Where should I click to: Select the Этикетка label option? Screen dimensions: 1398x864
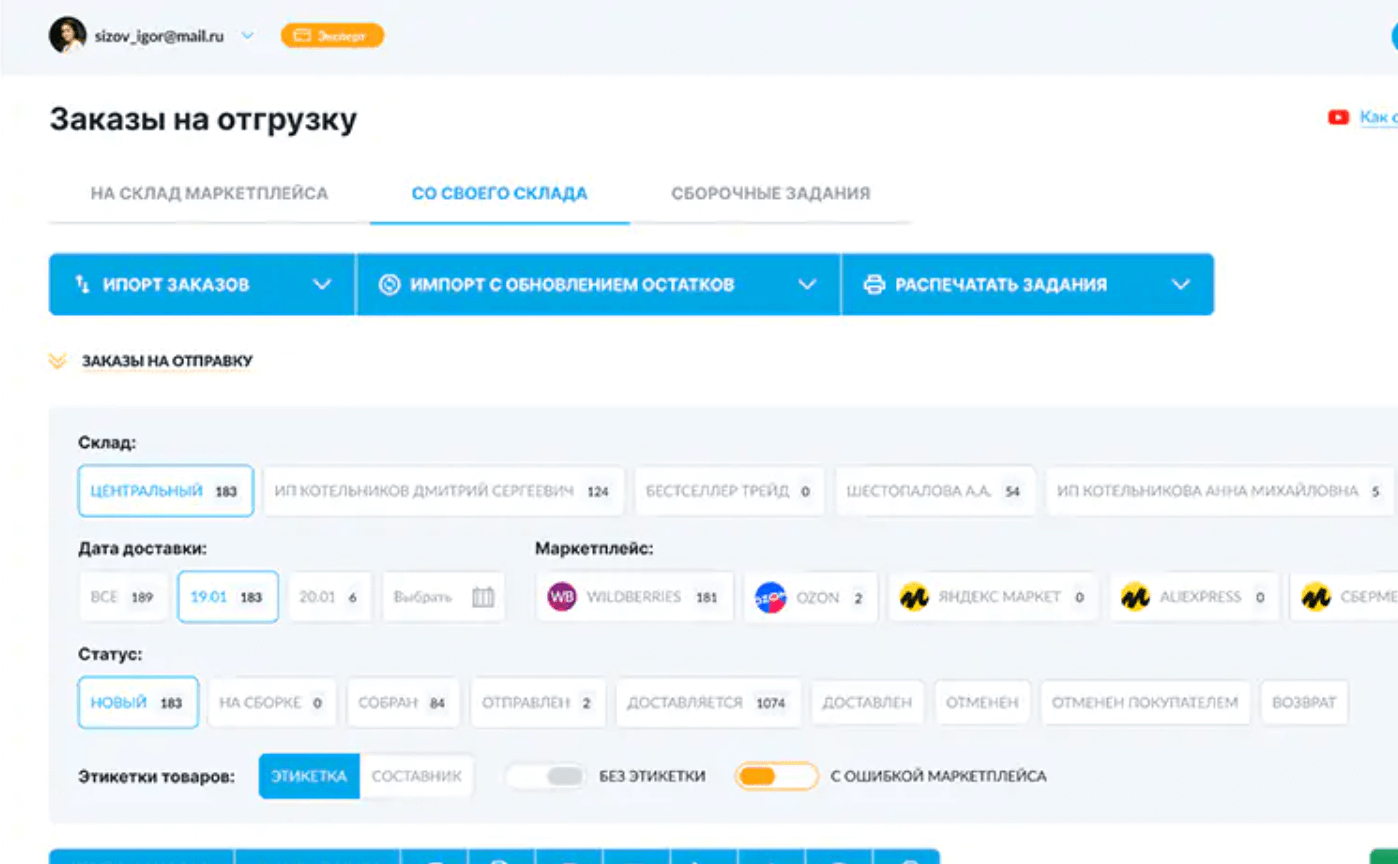pos(309,776)
